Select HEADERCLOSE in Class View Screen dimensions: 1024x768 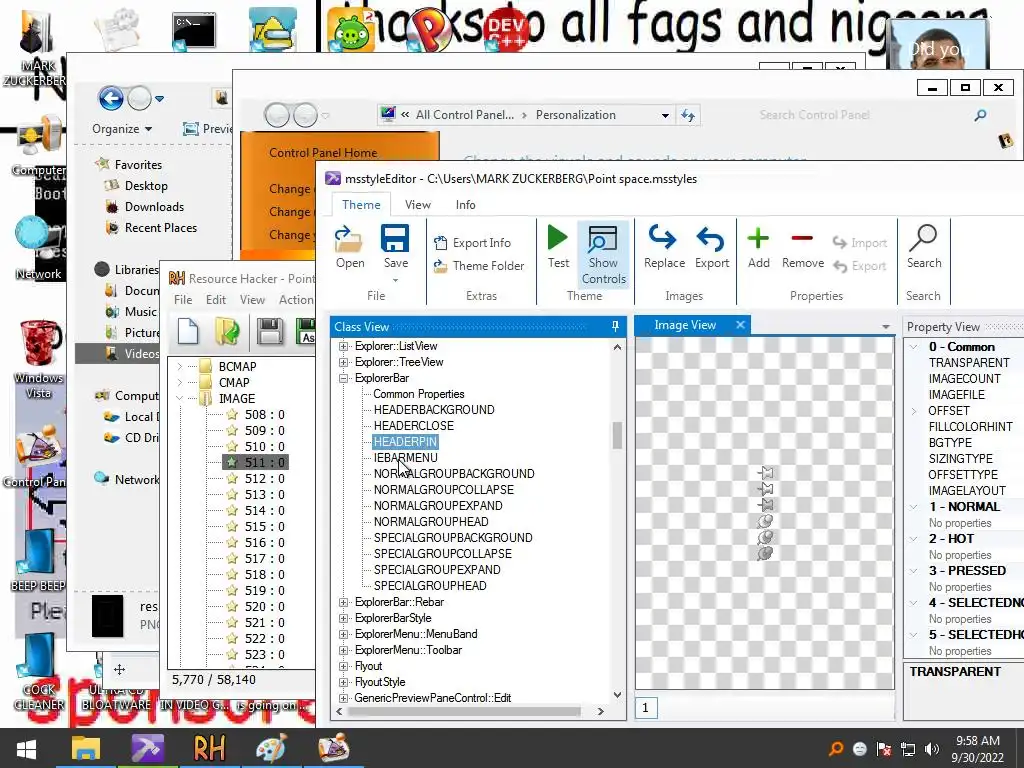pyautogui.click(x=413, y=426)
